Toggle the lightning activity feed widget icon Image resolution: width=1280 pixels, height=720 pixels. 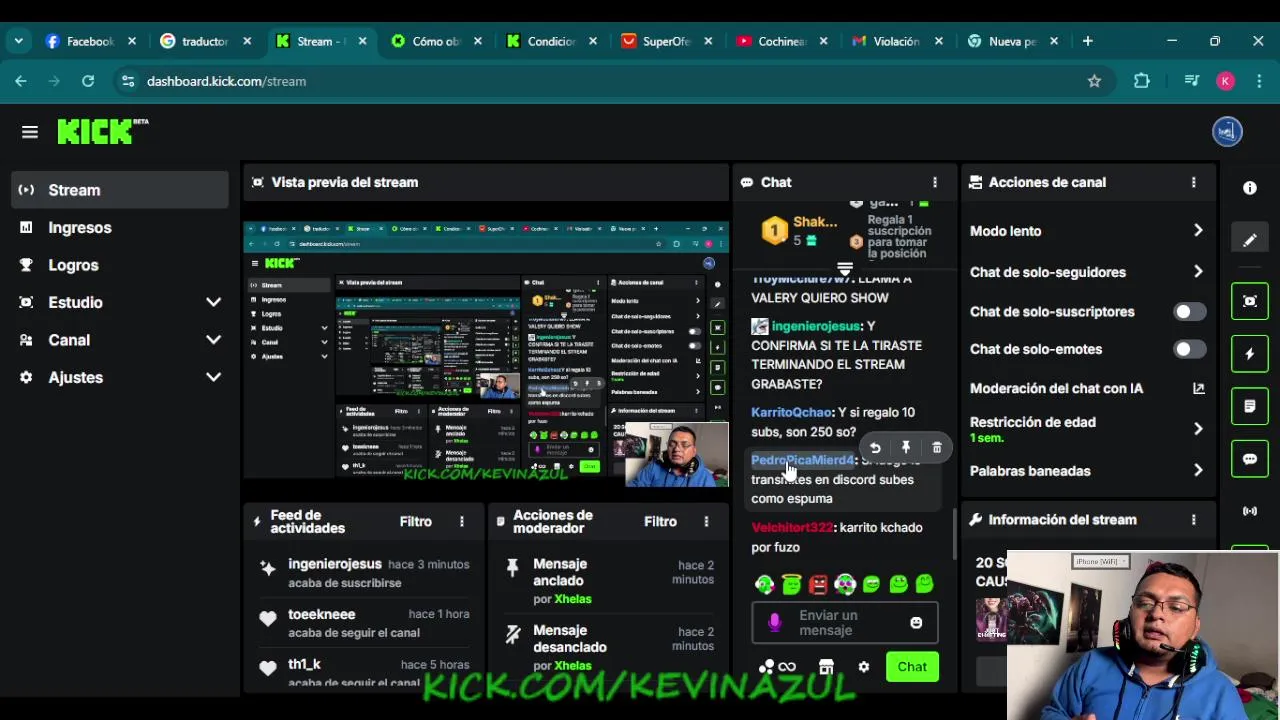click(x=1250, y=353)
